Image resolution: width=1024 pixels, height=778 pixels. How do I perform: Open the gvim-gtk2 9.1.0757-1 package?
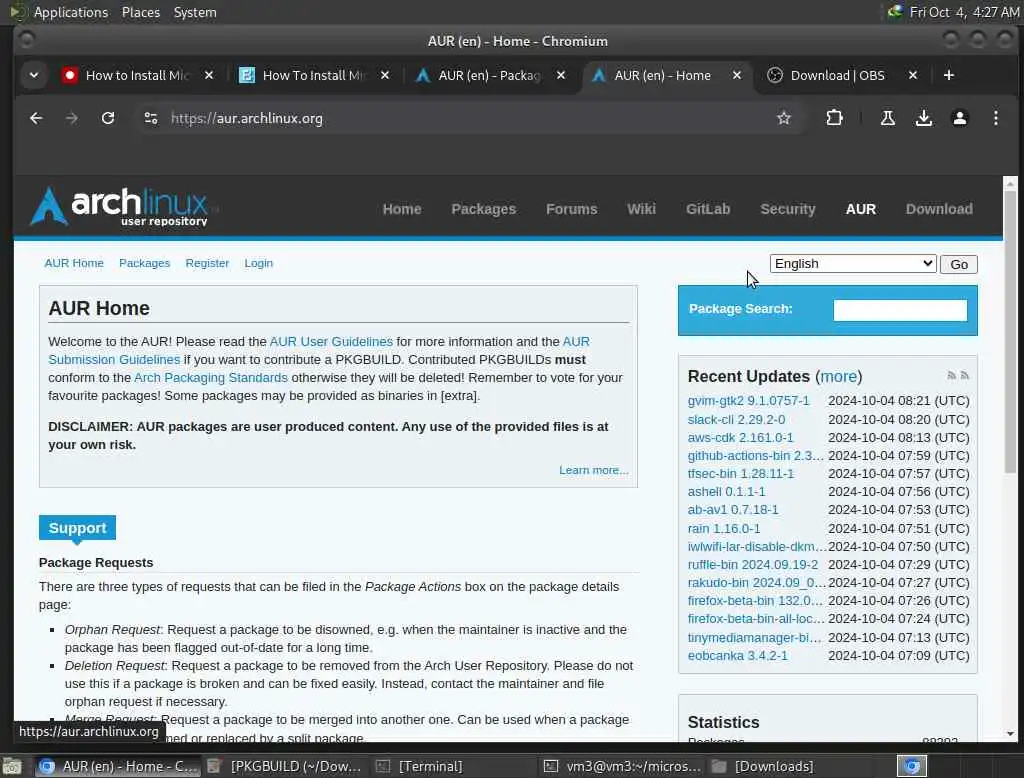click(x=748, y=401)
